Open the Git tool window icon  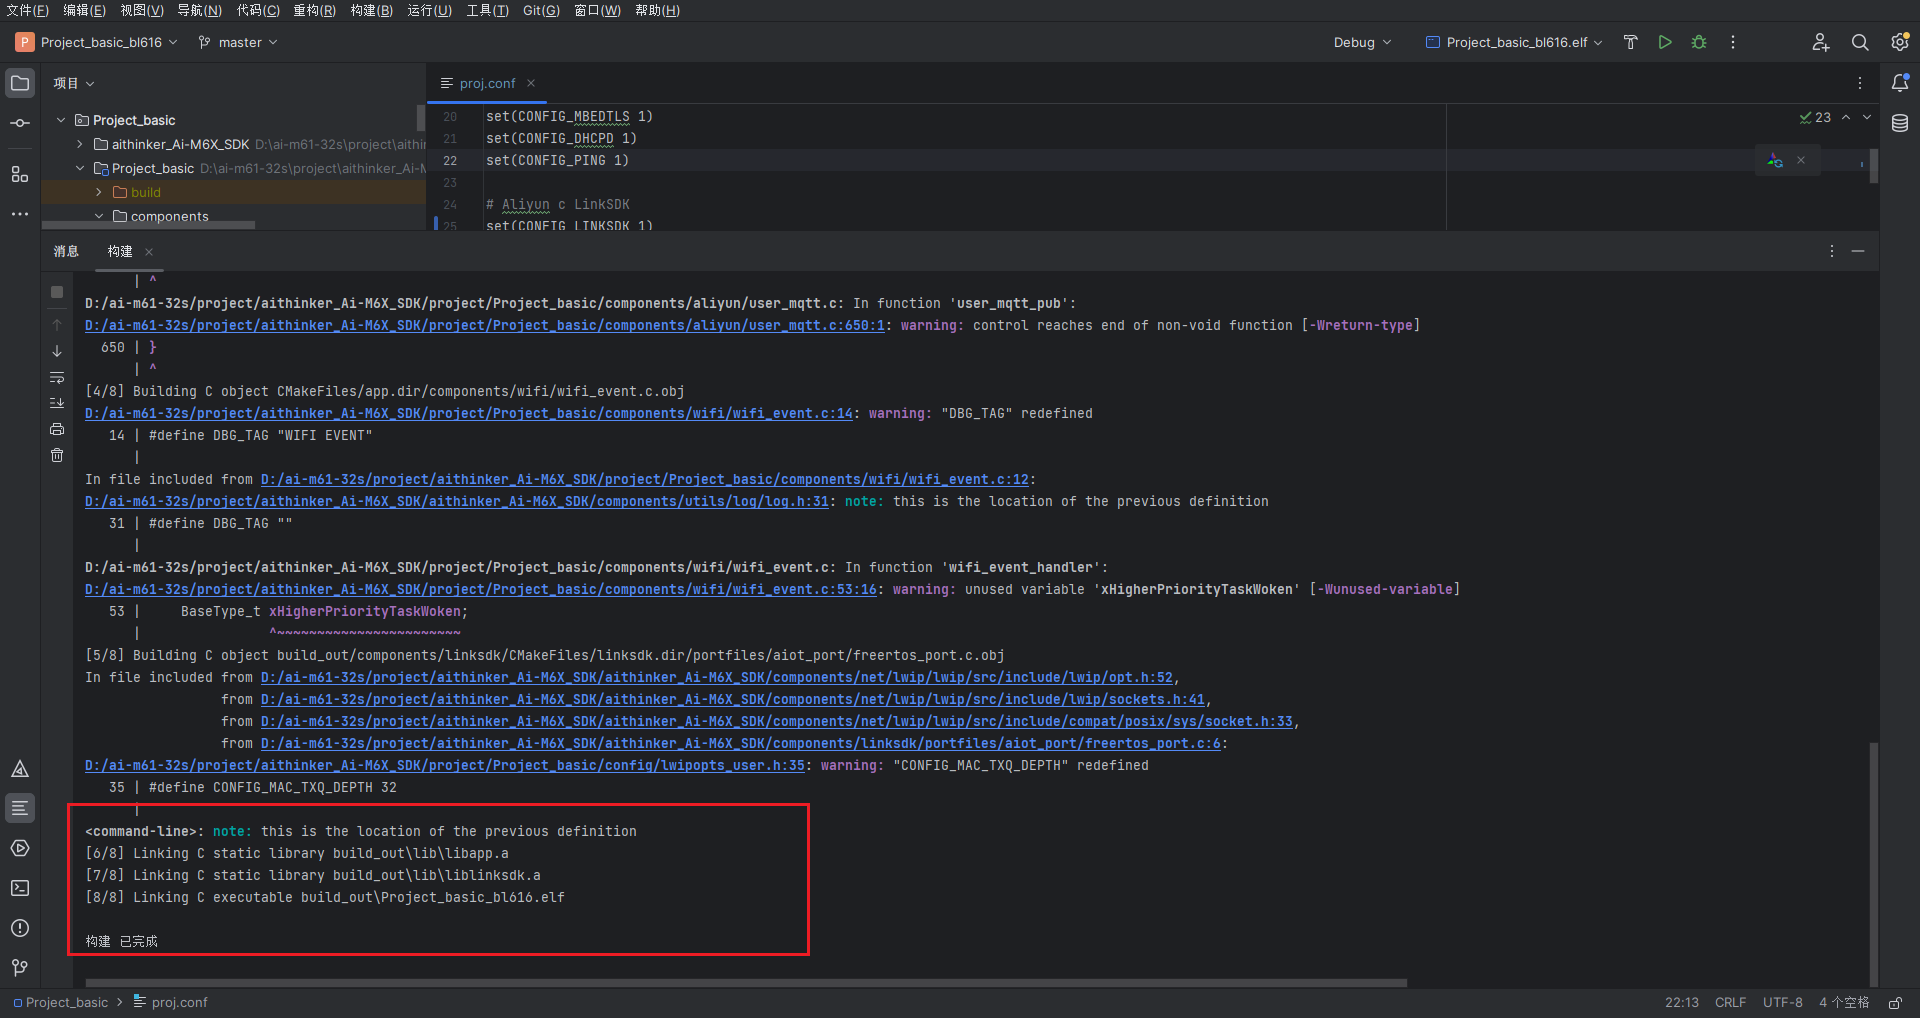(x=20, y=968)
